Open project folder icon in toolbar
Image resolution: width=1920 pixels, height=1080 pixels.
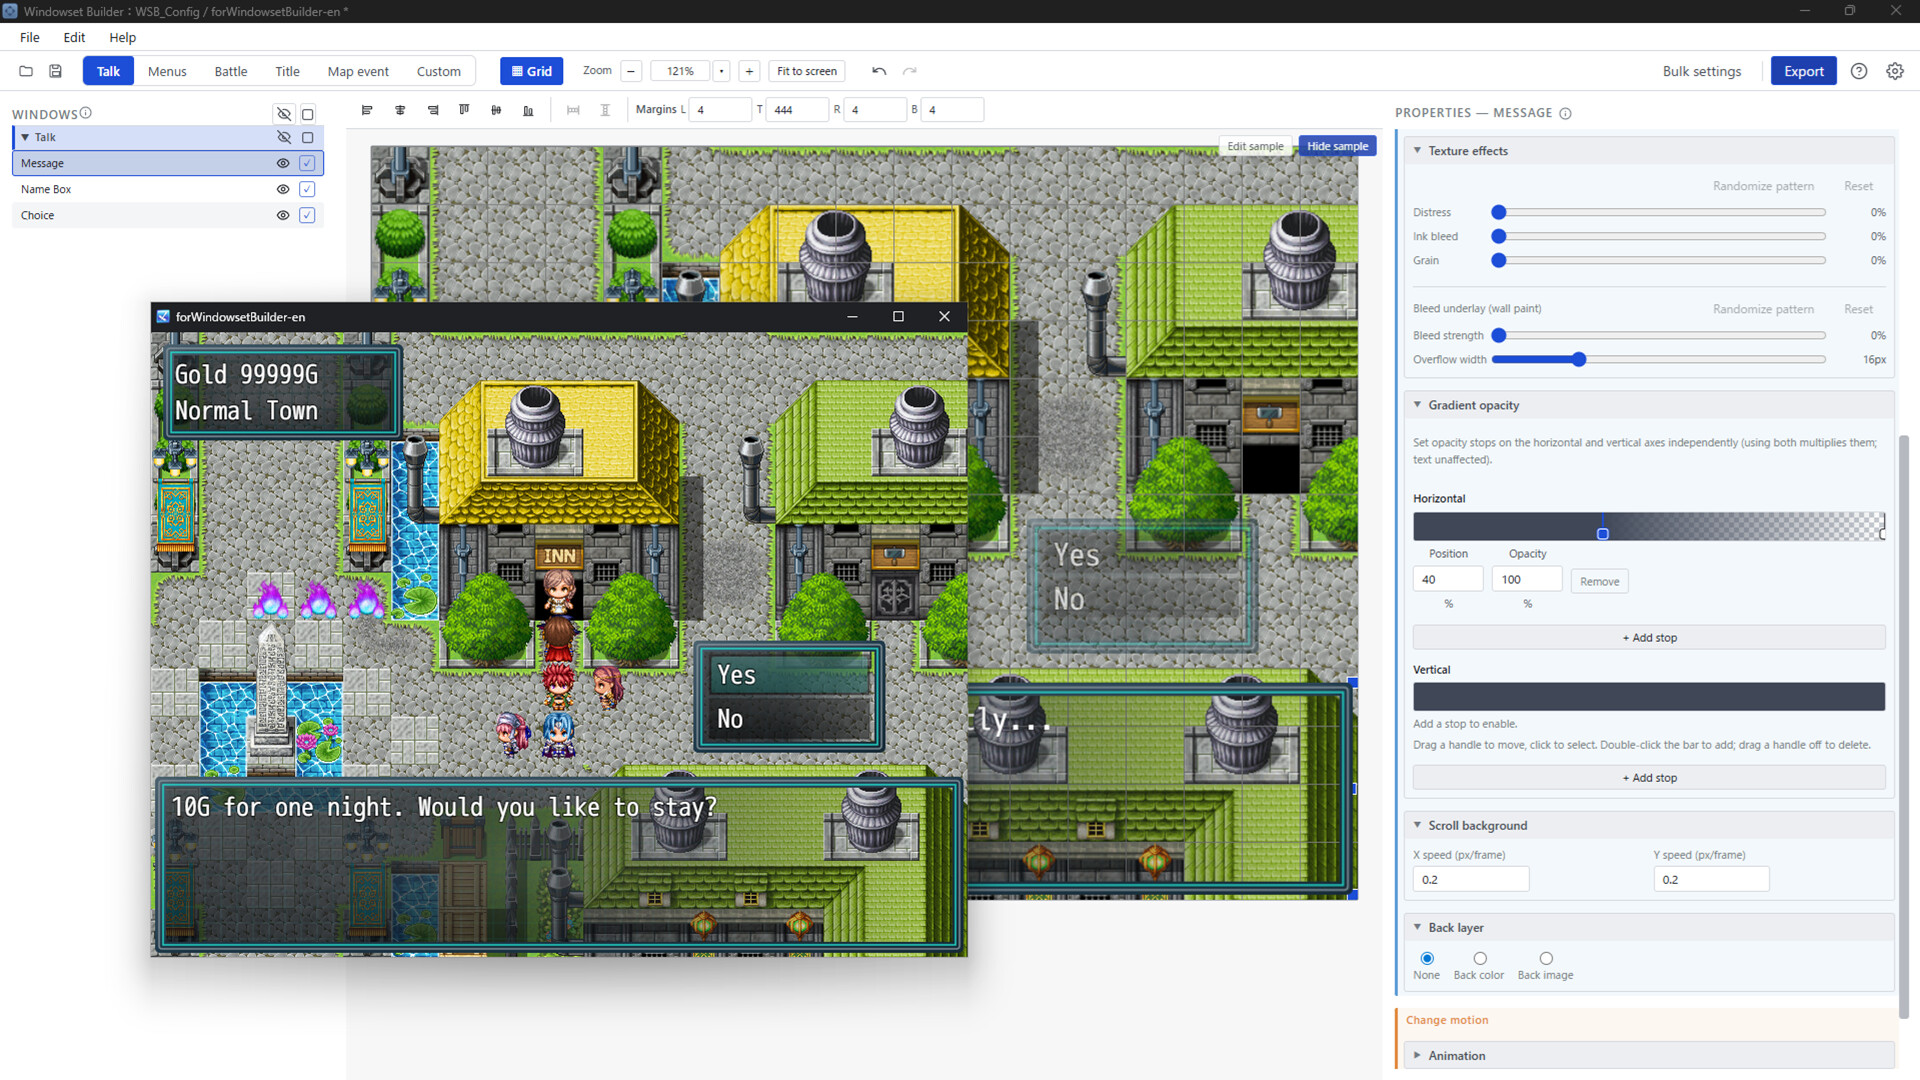pos(26,71)
